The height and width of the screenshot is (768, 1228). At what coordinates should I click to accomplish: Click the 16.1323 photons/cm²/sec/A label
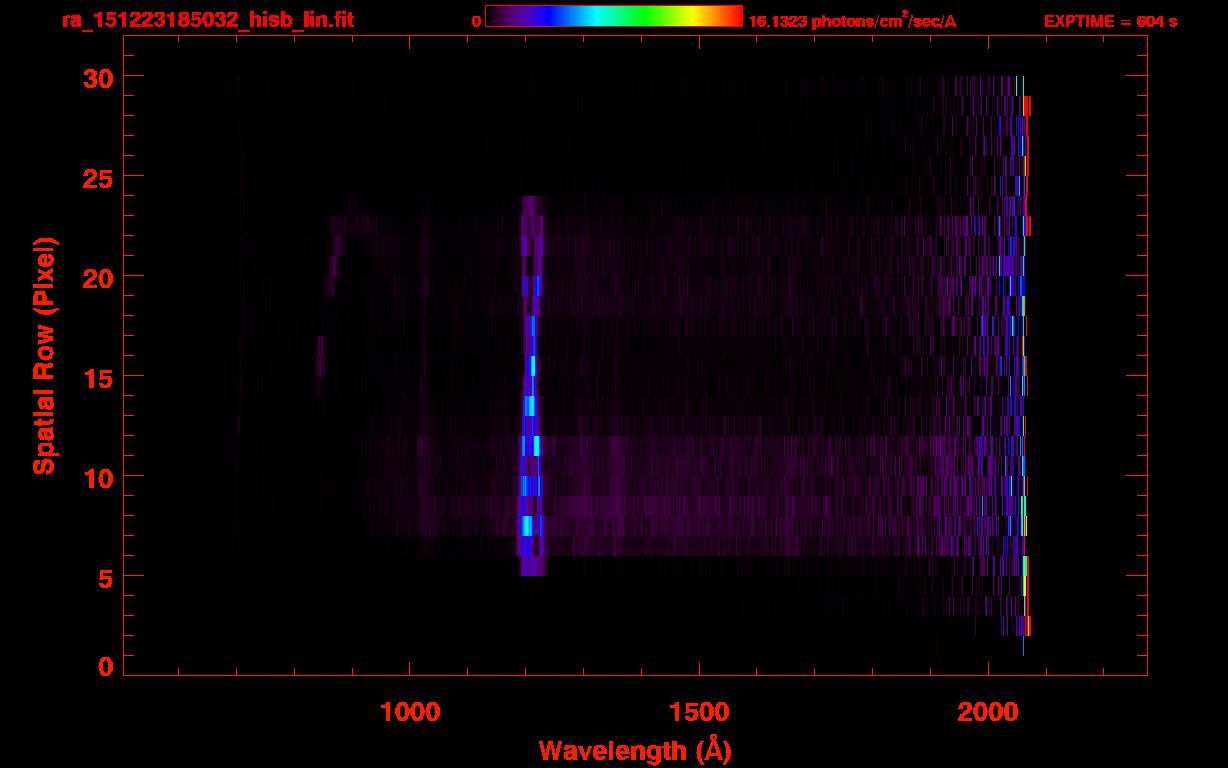(x=852, y=21)
